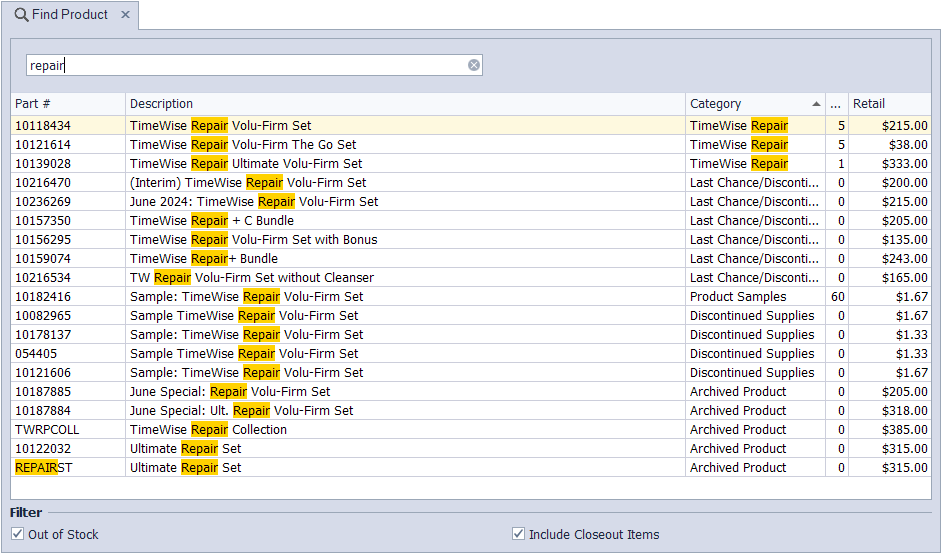Select part number 10159074
The image size is (942, 554).
43,259
